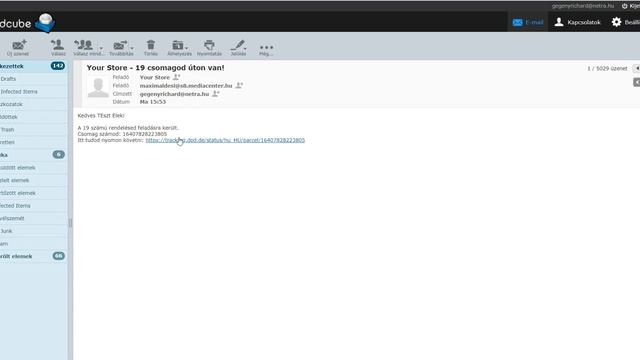Open the folder showing 66 unread
Image resolution: width=640 pixels, height=360 pixels.
point(33,256)
